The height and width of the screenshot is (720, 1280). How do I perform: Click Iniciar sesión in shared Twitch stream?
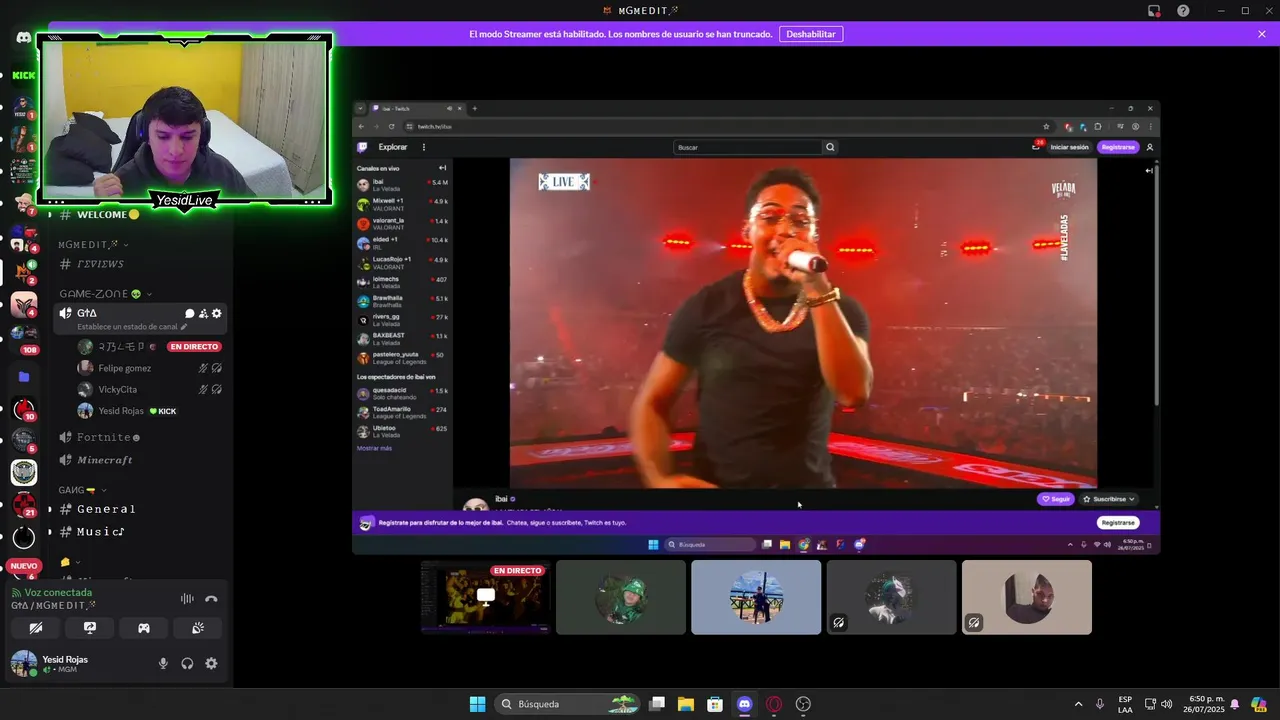(1070, 147)
